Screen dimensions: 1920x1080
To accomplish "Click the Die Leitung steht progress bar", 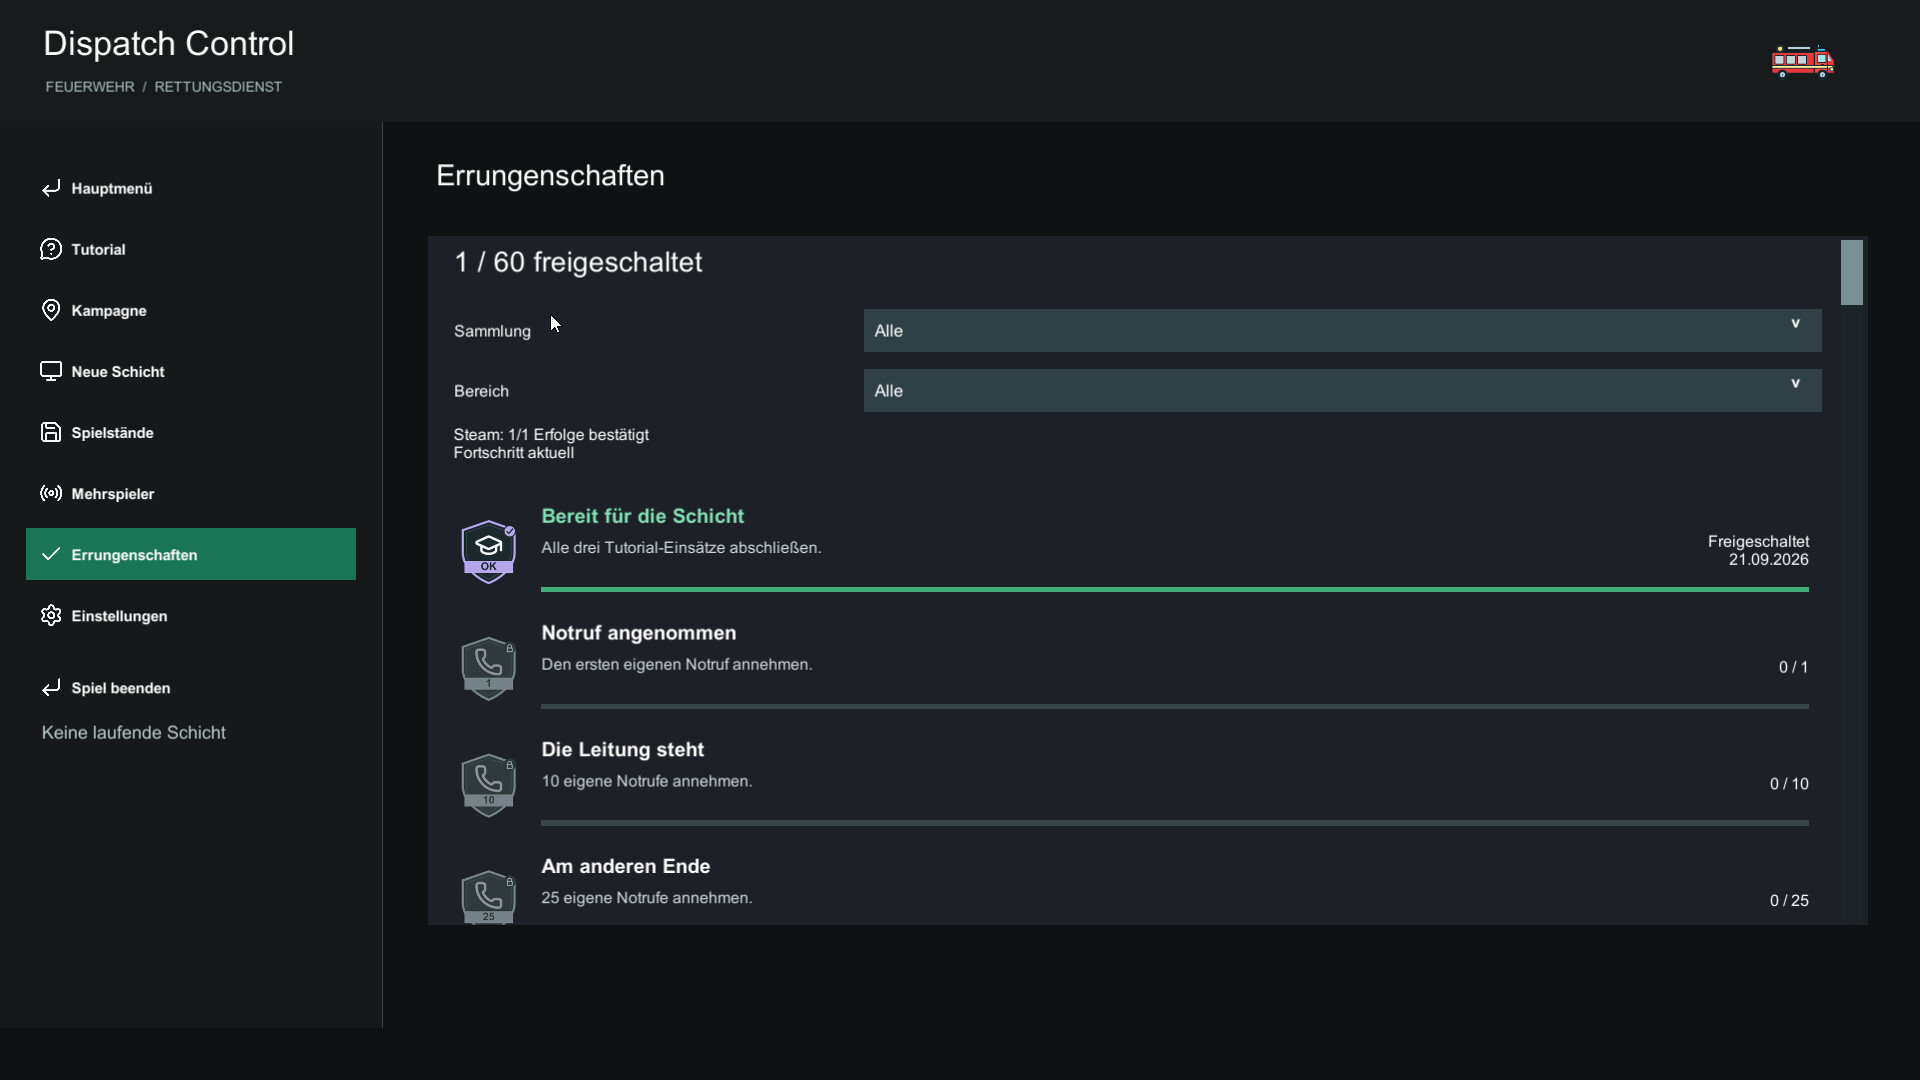I will (x=1175, y=823).
